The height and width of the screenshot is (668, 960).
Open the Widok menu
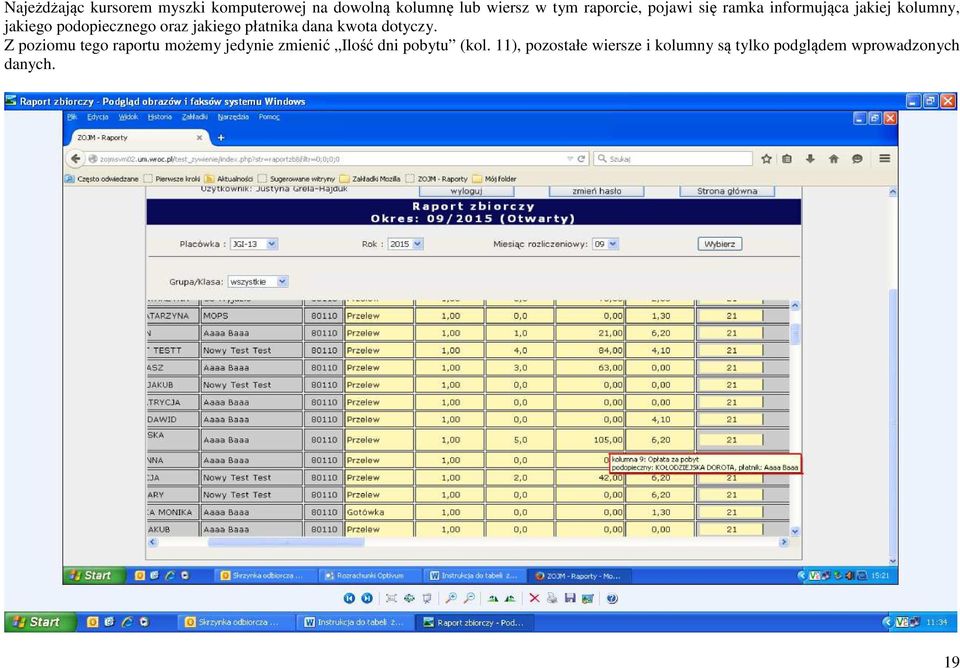coord(128,117)
